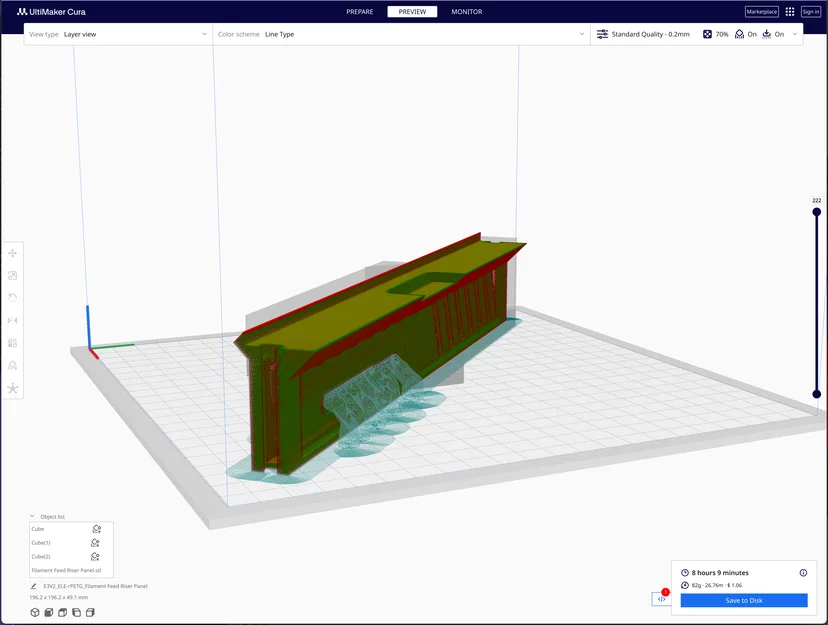
Task: Open the print info details icon
Action: click(803, 573)
